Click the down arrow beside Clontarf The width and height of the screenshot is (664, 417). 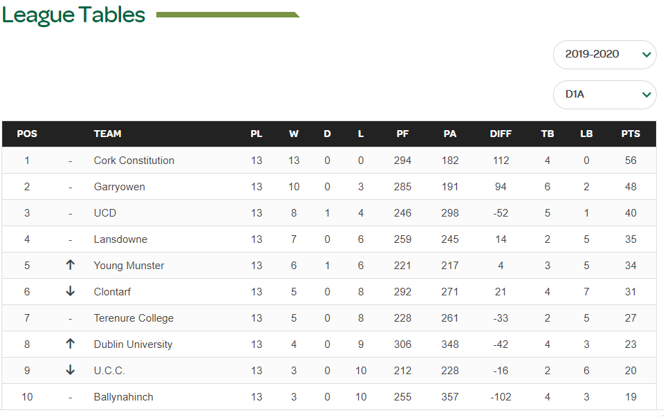tap(70, 292)
